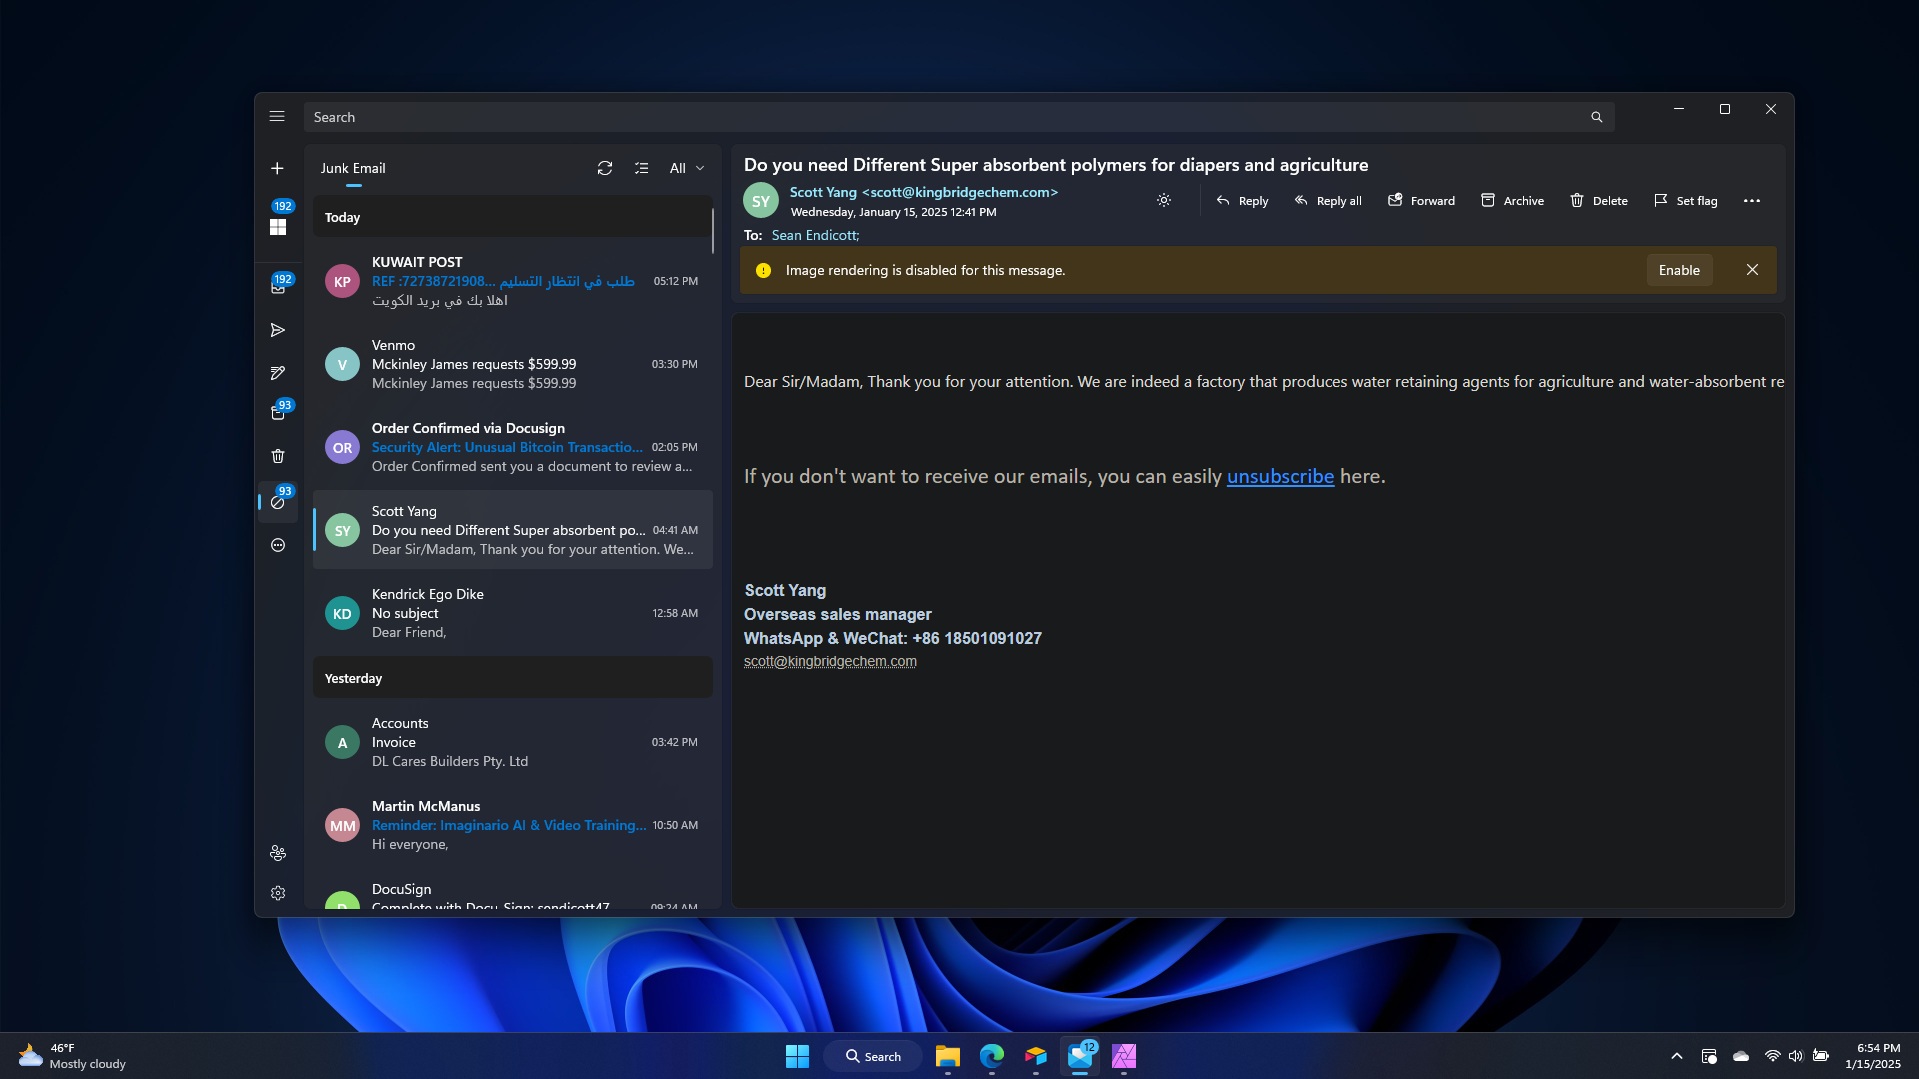Collapse the Yesterday group header
This screenshot has width=1919, height=1079.
pyautogui.click(x=513, y=678)
